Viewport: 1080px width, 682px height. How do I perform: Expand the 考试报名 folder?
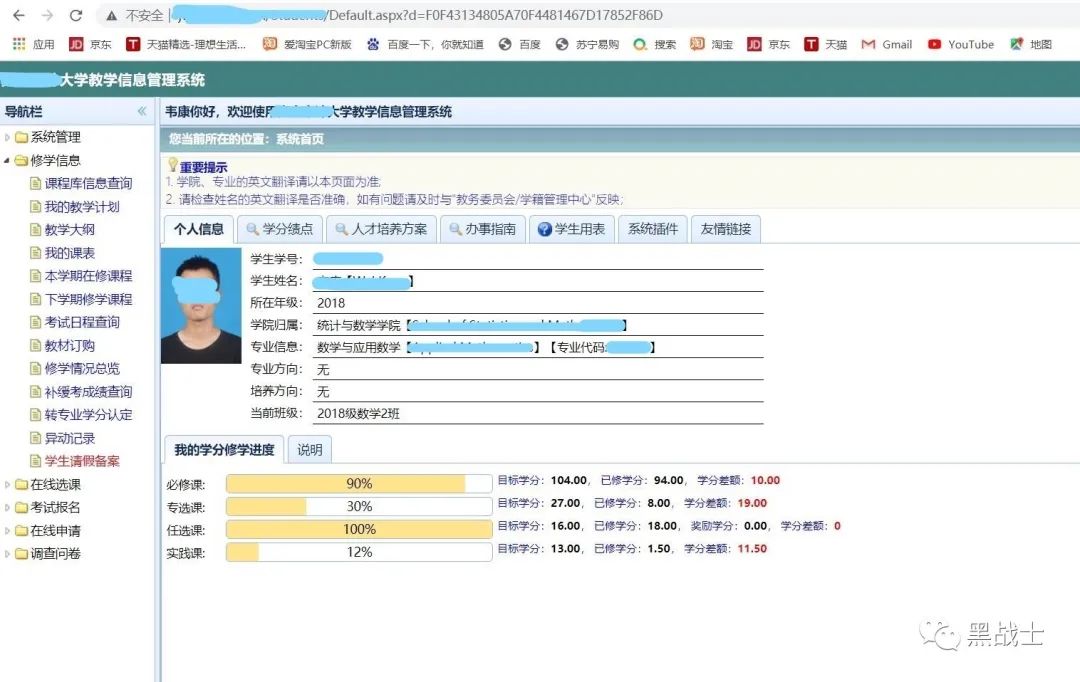pyautogui.click(x=8, y=508)
